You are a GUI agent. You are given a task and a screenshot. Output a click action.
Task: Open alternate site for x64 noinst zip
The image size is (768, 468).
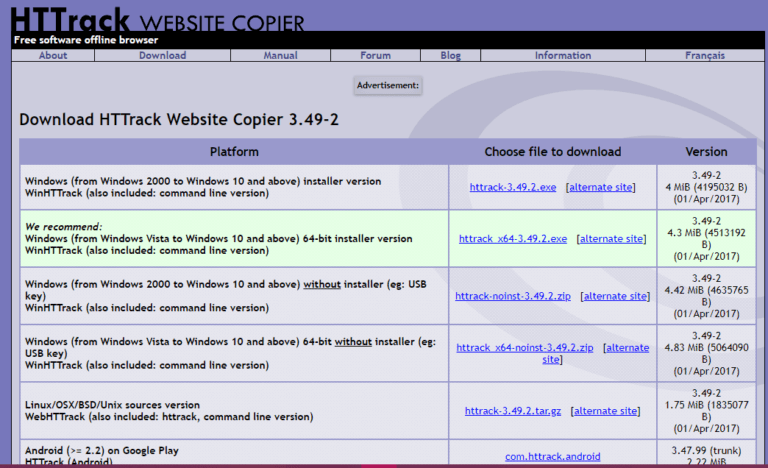coord(625,348)
